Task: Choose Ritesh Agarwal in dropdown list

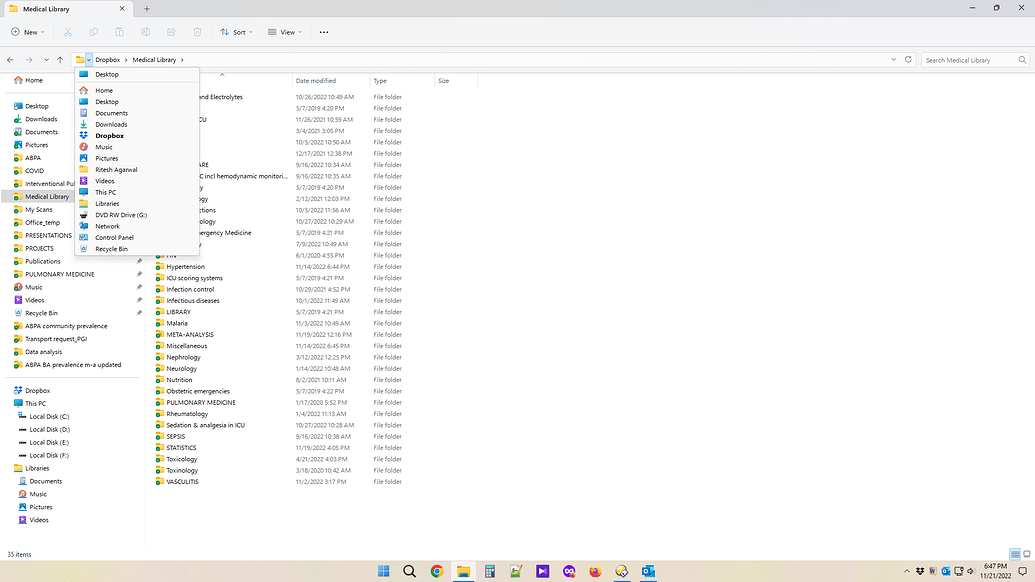Action: coord(137,170)
